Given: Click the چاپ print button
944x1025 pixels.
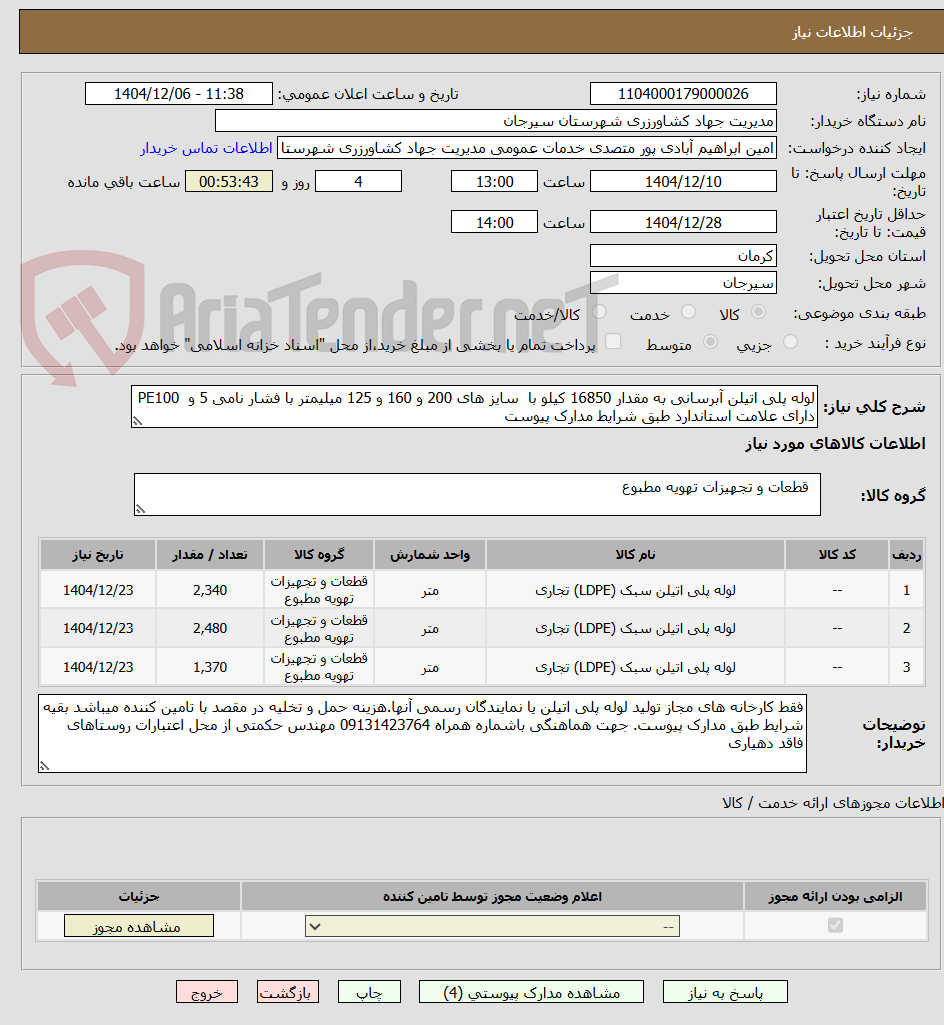Looking at the screenshot, I should click(369, 992).
